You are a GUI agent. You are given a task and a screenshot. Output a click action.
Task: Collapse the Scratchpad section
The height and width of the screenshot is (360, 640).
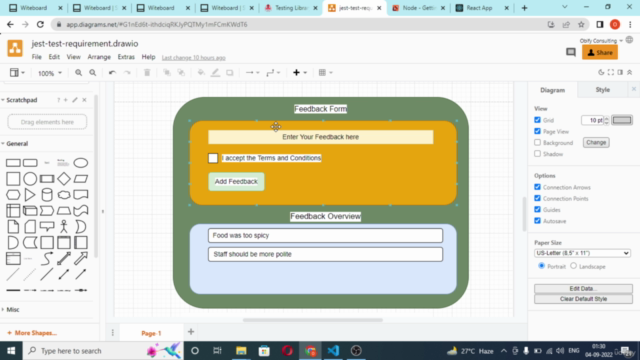[19, 100]
